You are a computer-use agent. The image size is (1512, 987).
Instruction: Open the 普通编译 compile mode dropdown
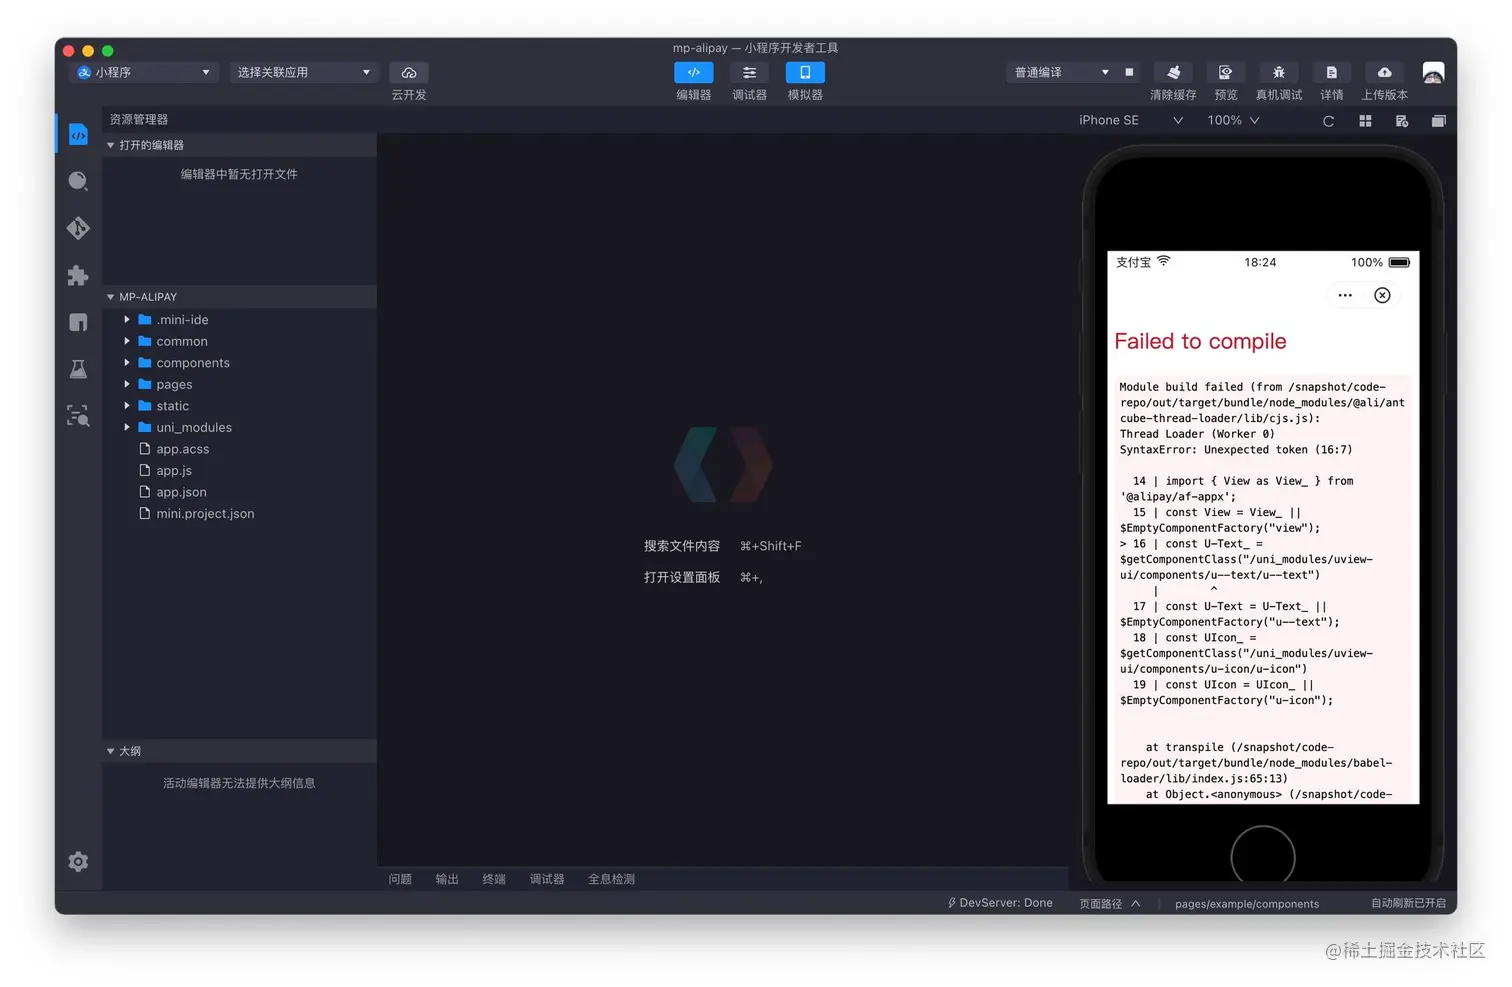(1061, 72)
